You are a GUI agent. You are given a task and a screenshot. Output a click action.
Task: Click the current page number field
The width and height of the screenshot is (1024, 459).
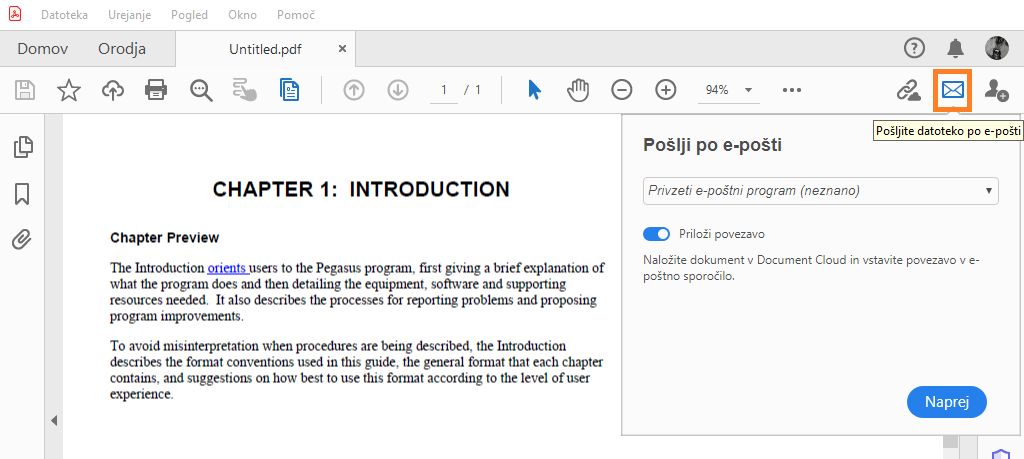tap(444, 90)
